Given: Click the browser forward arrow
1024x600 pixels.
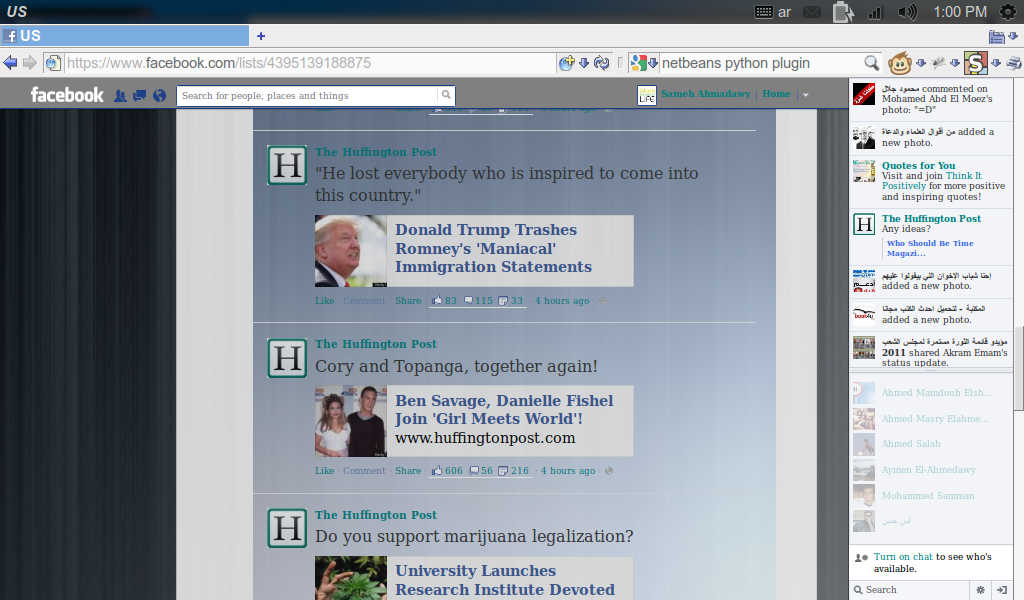Looking at the screenshot, I should [x=30, y=63].
